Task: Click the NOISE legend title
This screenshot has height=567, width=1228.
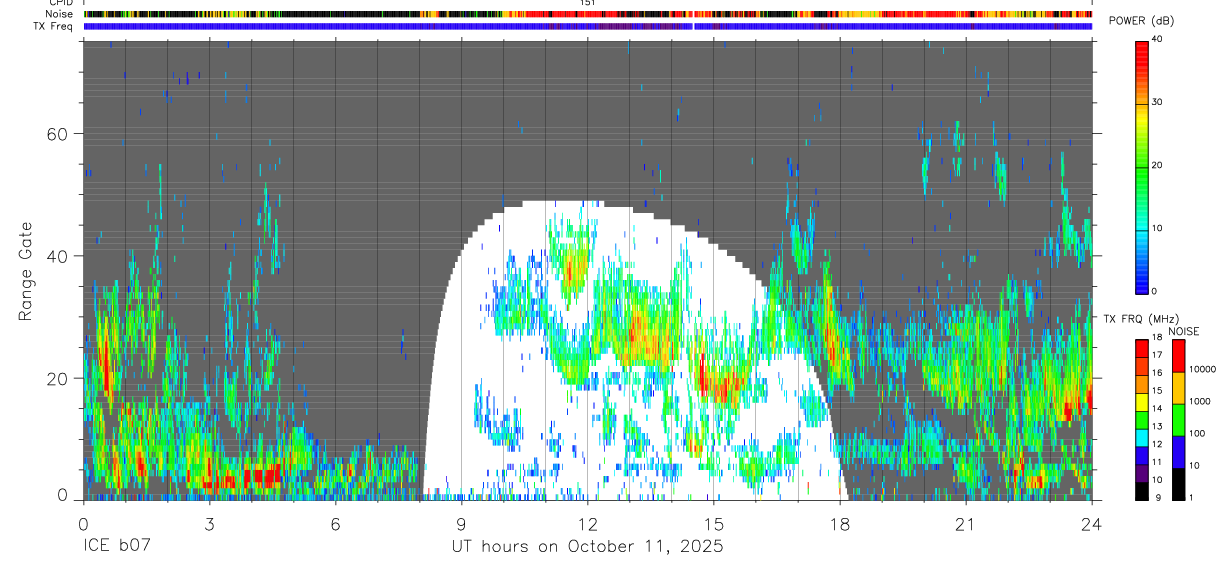Action: (x=1183, y=331)
